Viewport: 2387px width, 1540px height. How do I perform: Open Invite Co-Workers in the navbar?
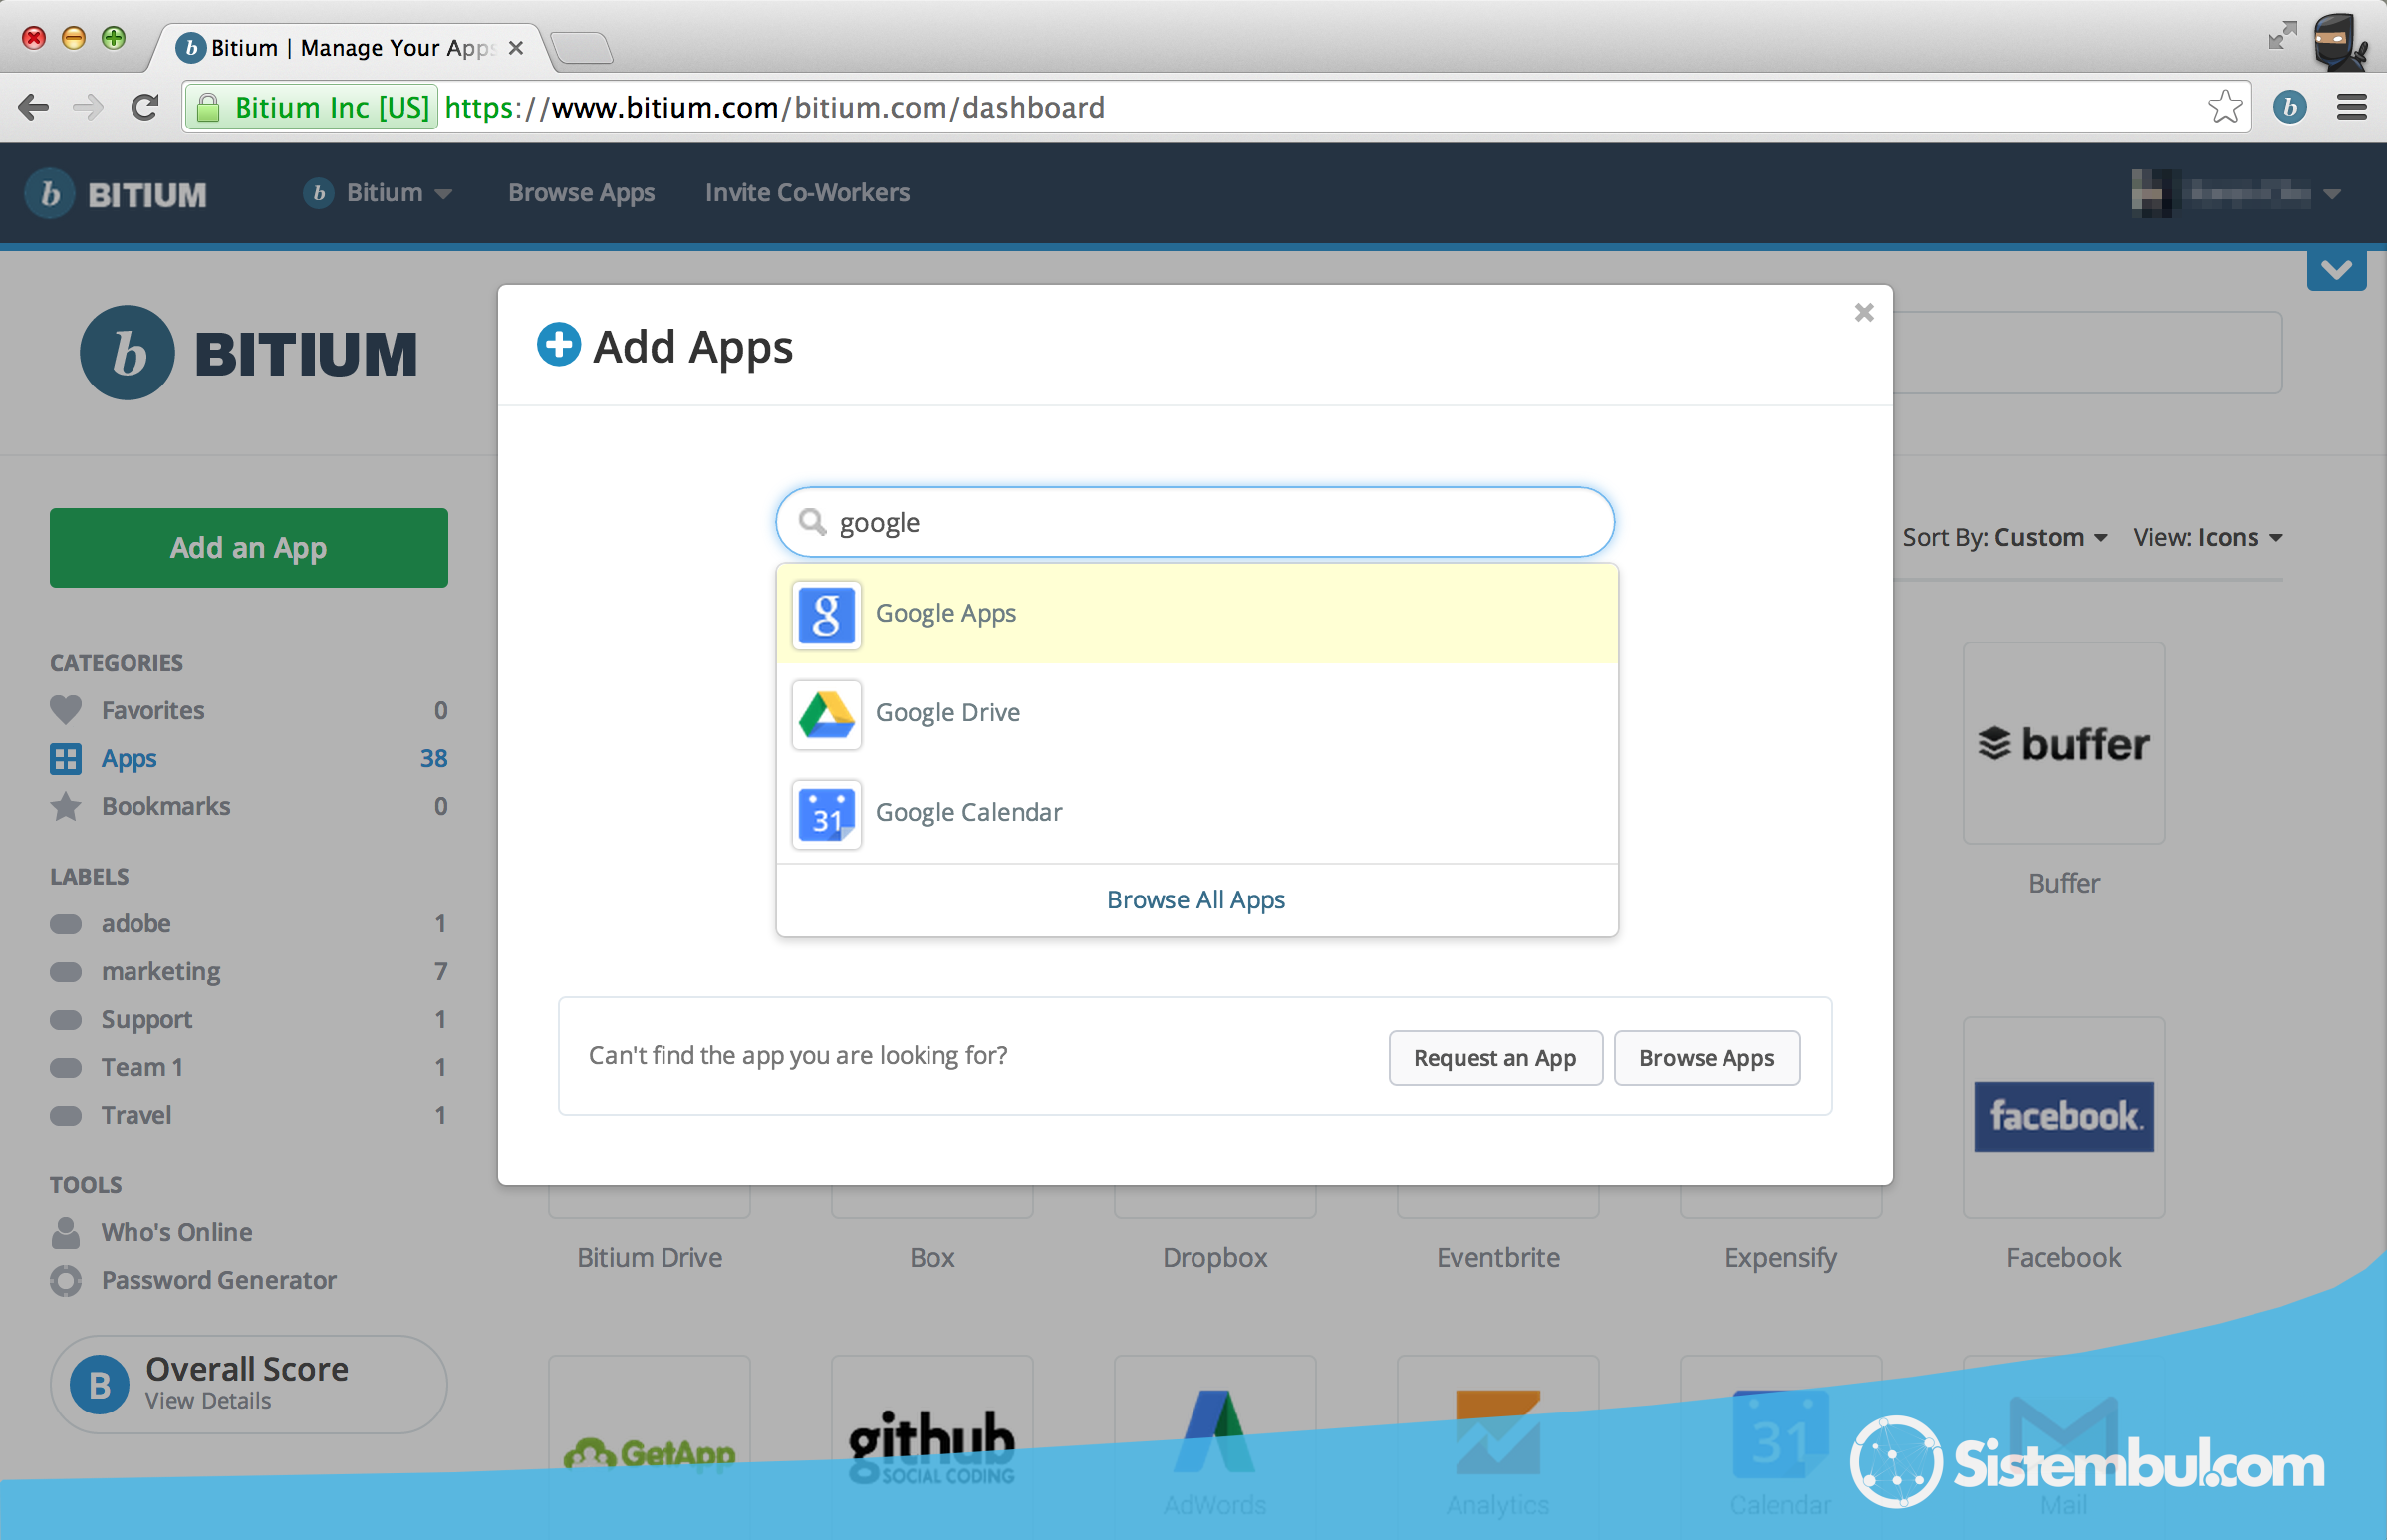[x=807, y=193]
